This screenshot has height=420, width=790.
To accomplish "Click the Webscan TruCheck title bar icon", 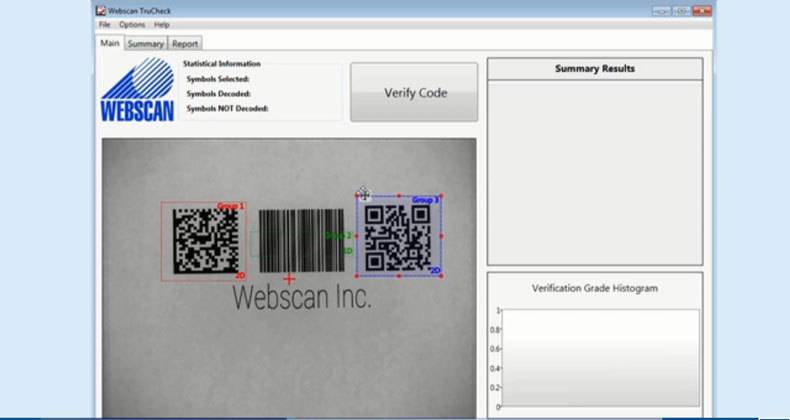I will [x=101, y=10].
